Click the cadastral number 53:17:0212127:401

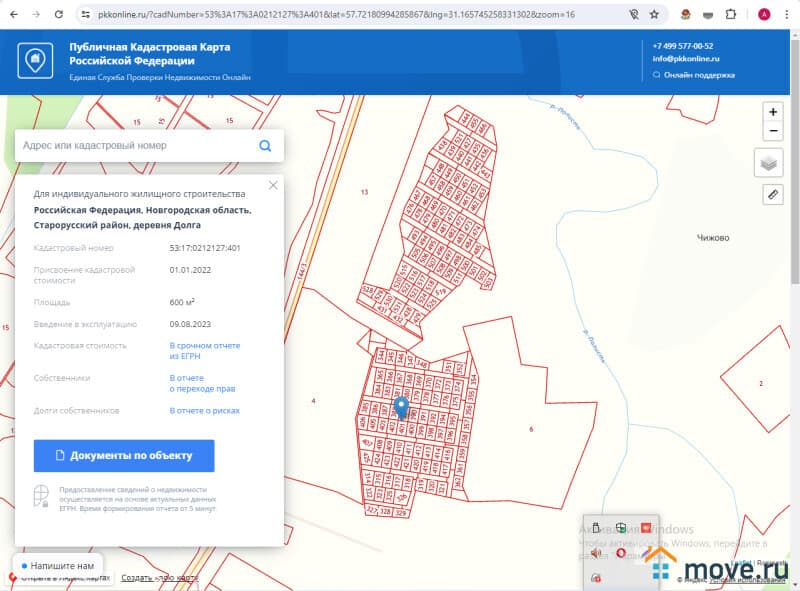point(205,248)
